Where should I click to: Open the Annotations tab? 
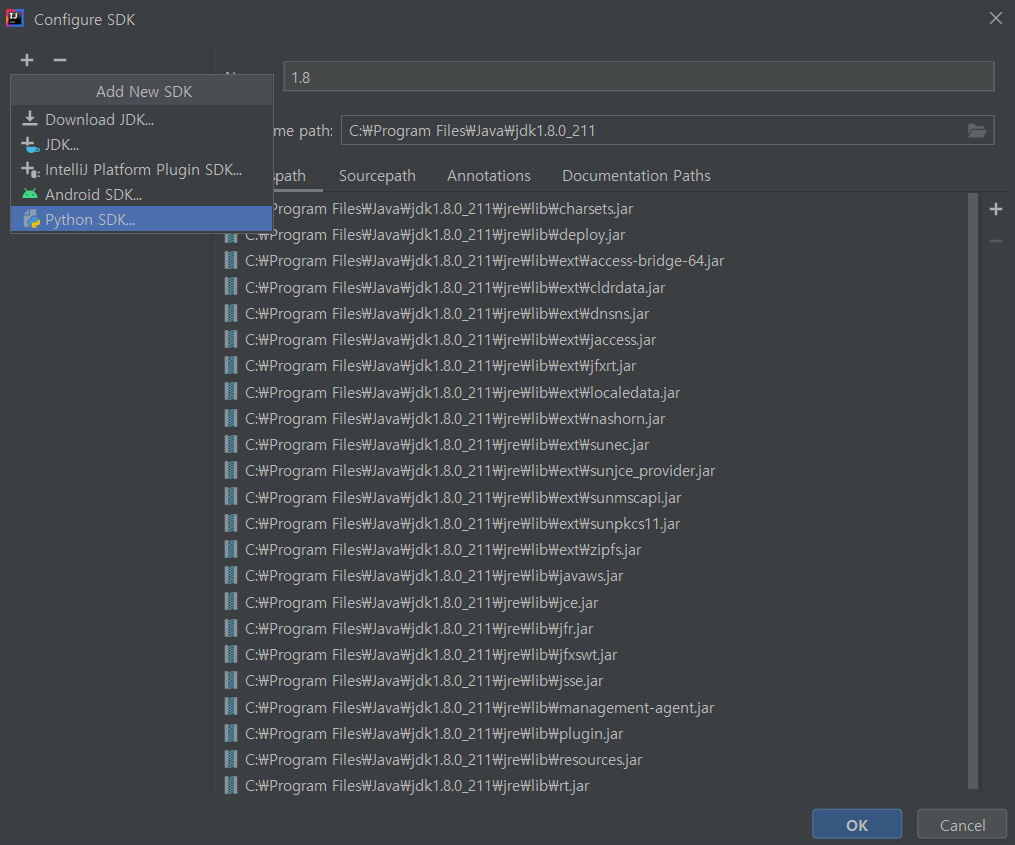(489, 176)
